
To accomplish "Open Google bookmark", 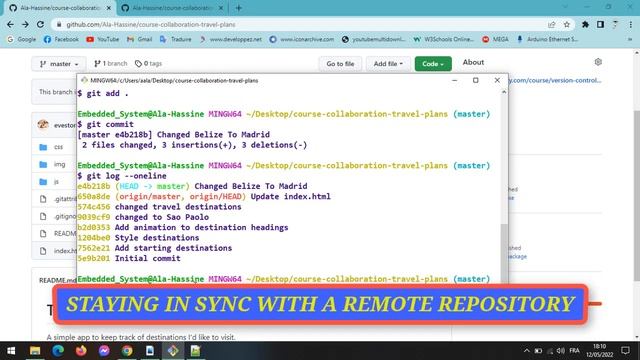I will (22, 39).
